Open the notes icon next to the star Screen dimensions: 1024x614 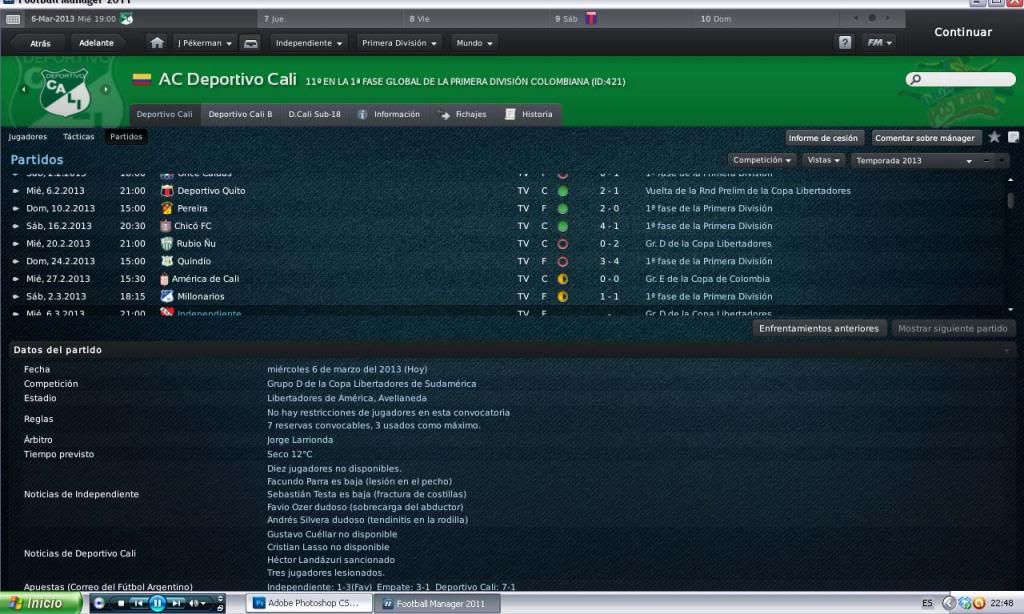point(1014,137)
